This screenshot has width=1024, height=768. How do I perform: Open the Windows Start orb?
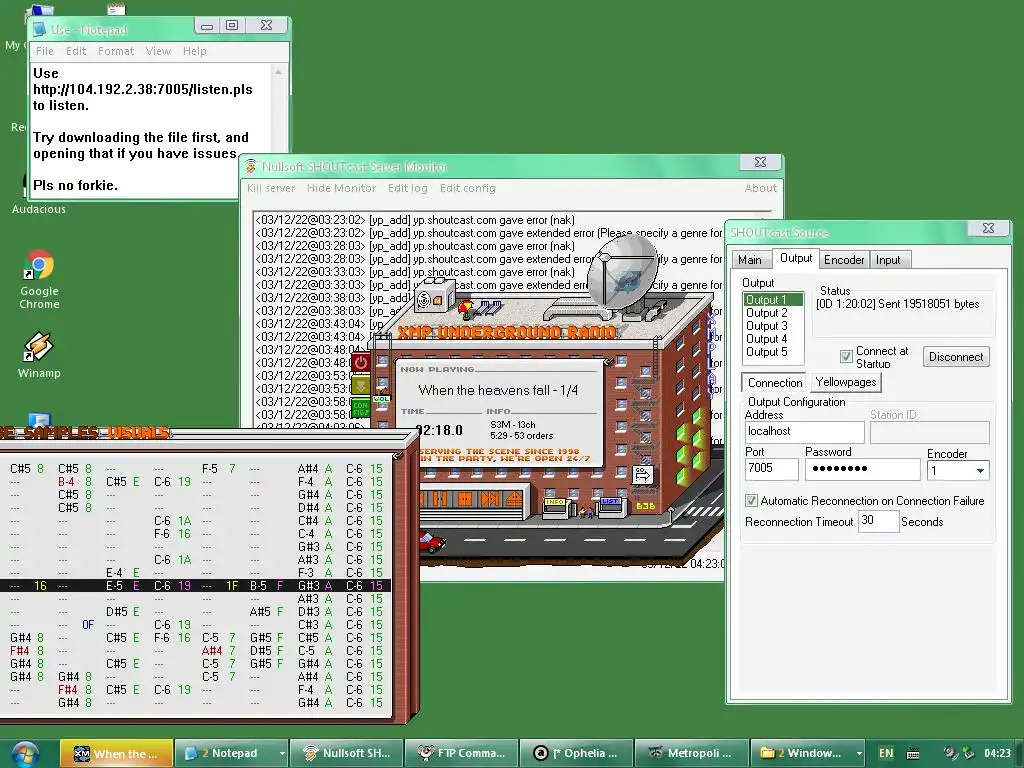coord(24,753)
